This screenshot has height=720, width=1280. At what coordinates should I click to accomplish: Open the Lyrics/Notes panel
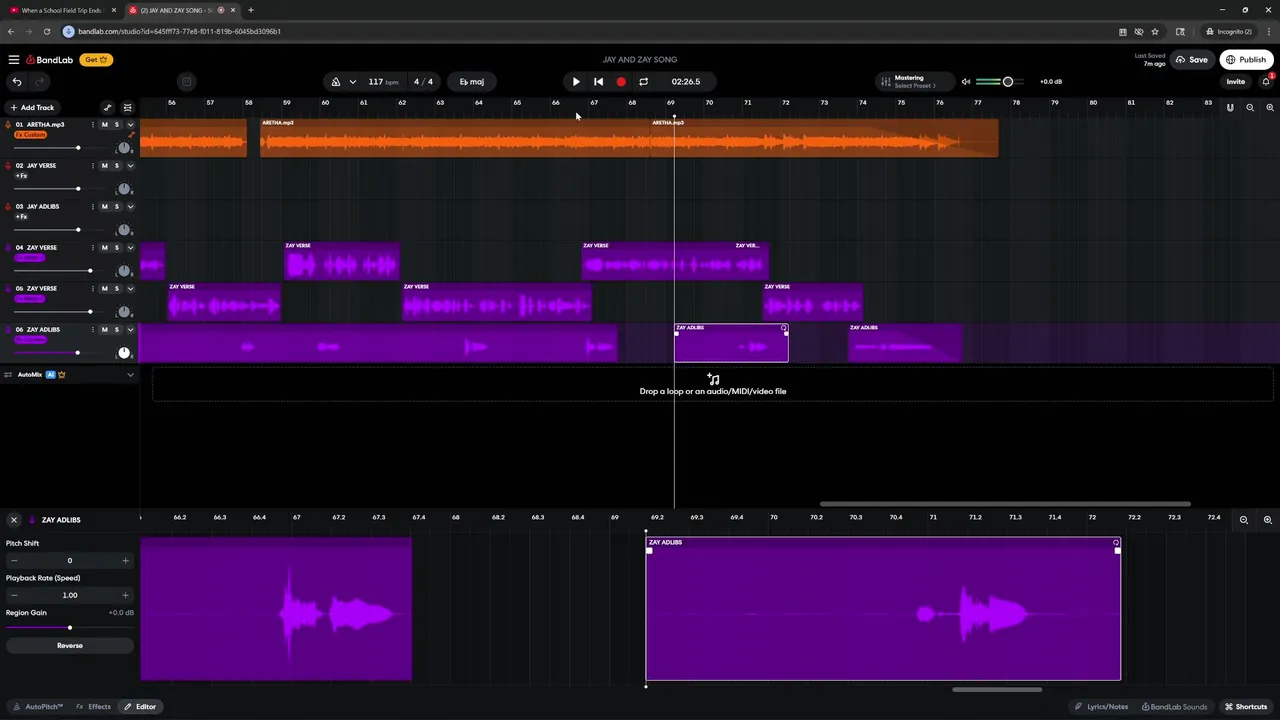point(1102,707)
